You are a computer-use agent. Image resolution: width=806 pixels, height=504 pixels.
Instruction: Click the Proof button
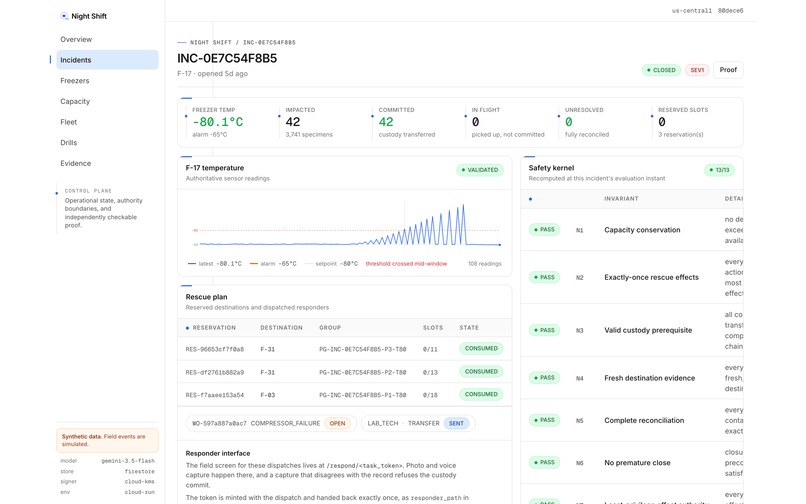pos(728,70)
